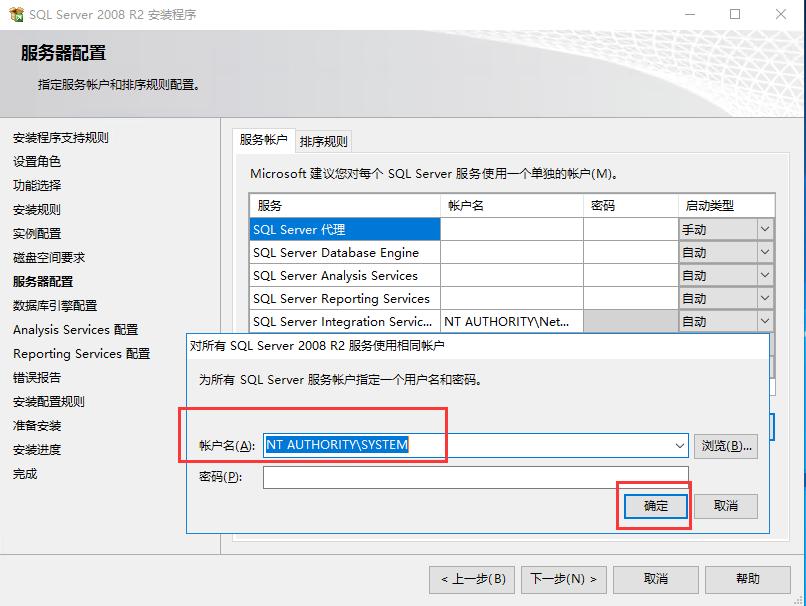The height and width of the screenshot is (606, 806).
Task: Expand the 帐户名 combo box list
Action: pos(677,445)
